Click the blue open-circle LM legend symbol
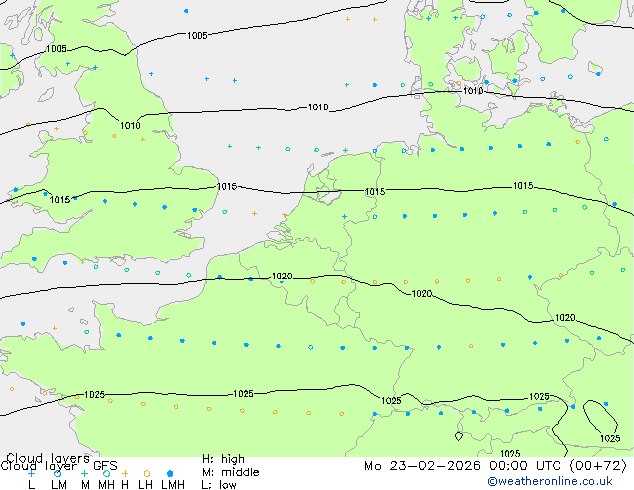 point(57,473)
